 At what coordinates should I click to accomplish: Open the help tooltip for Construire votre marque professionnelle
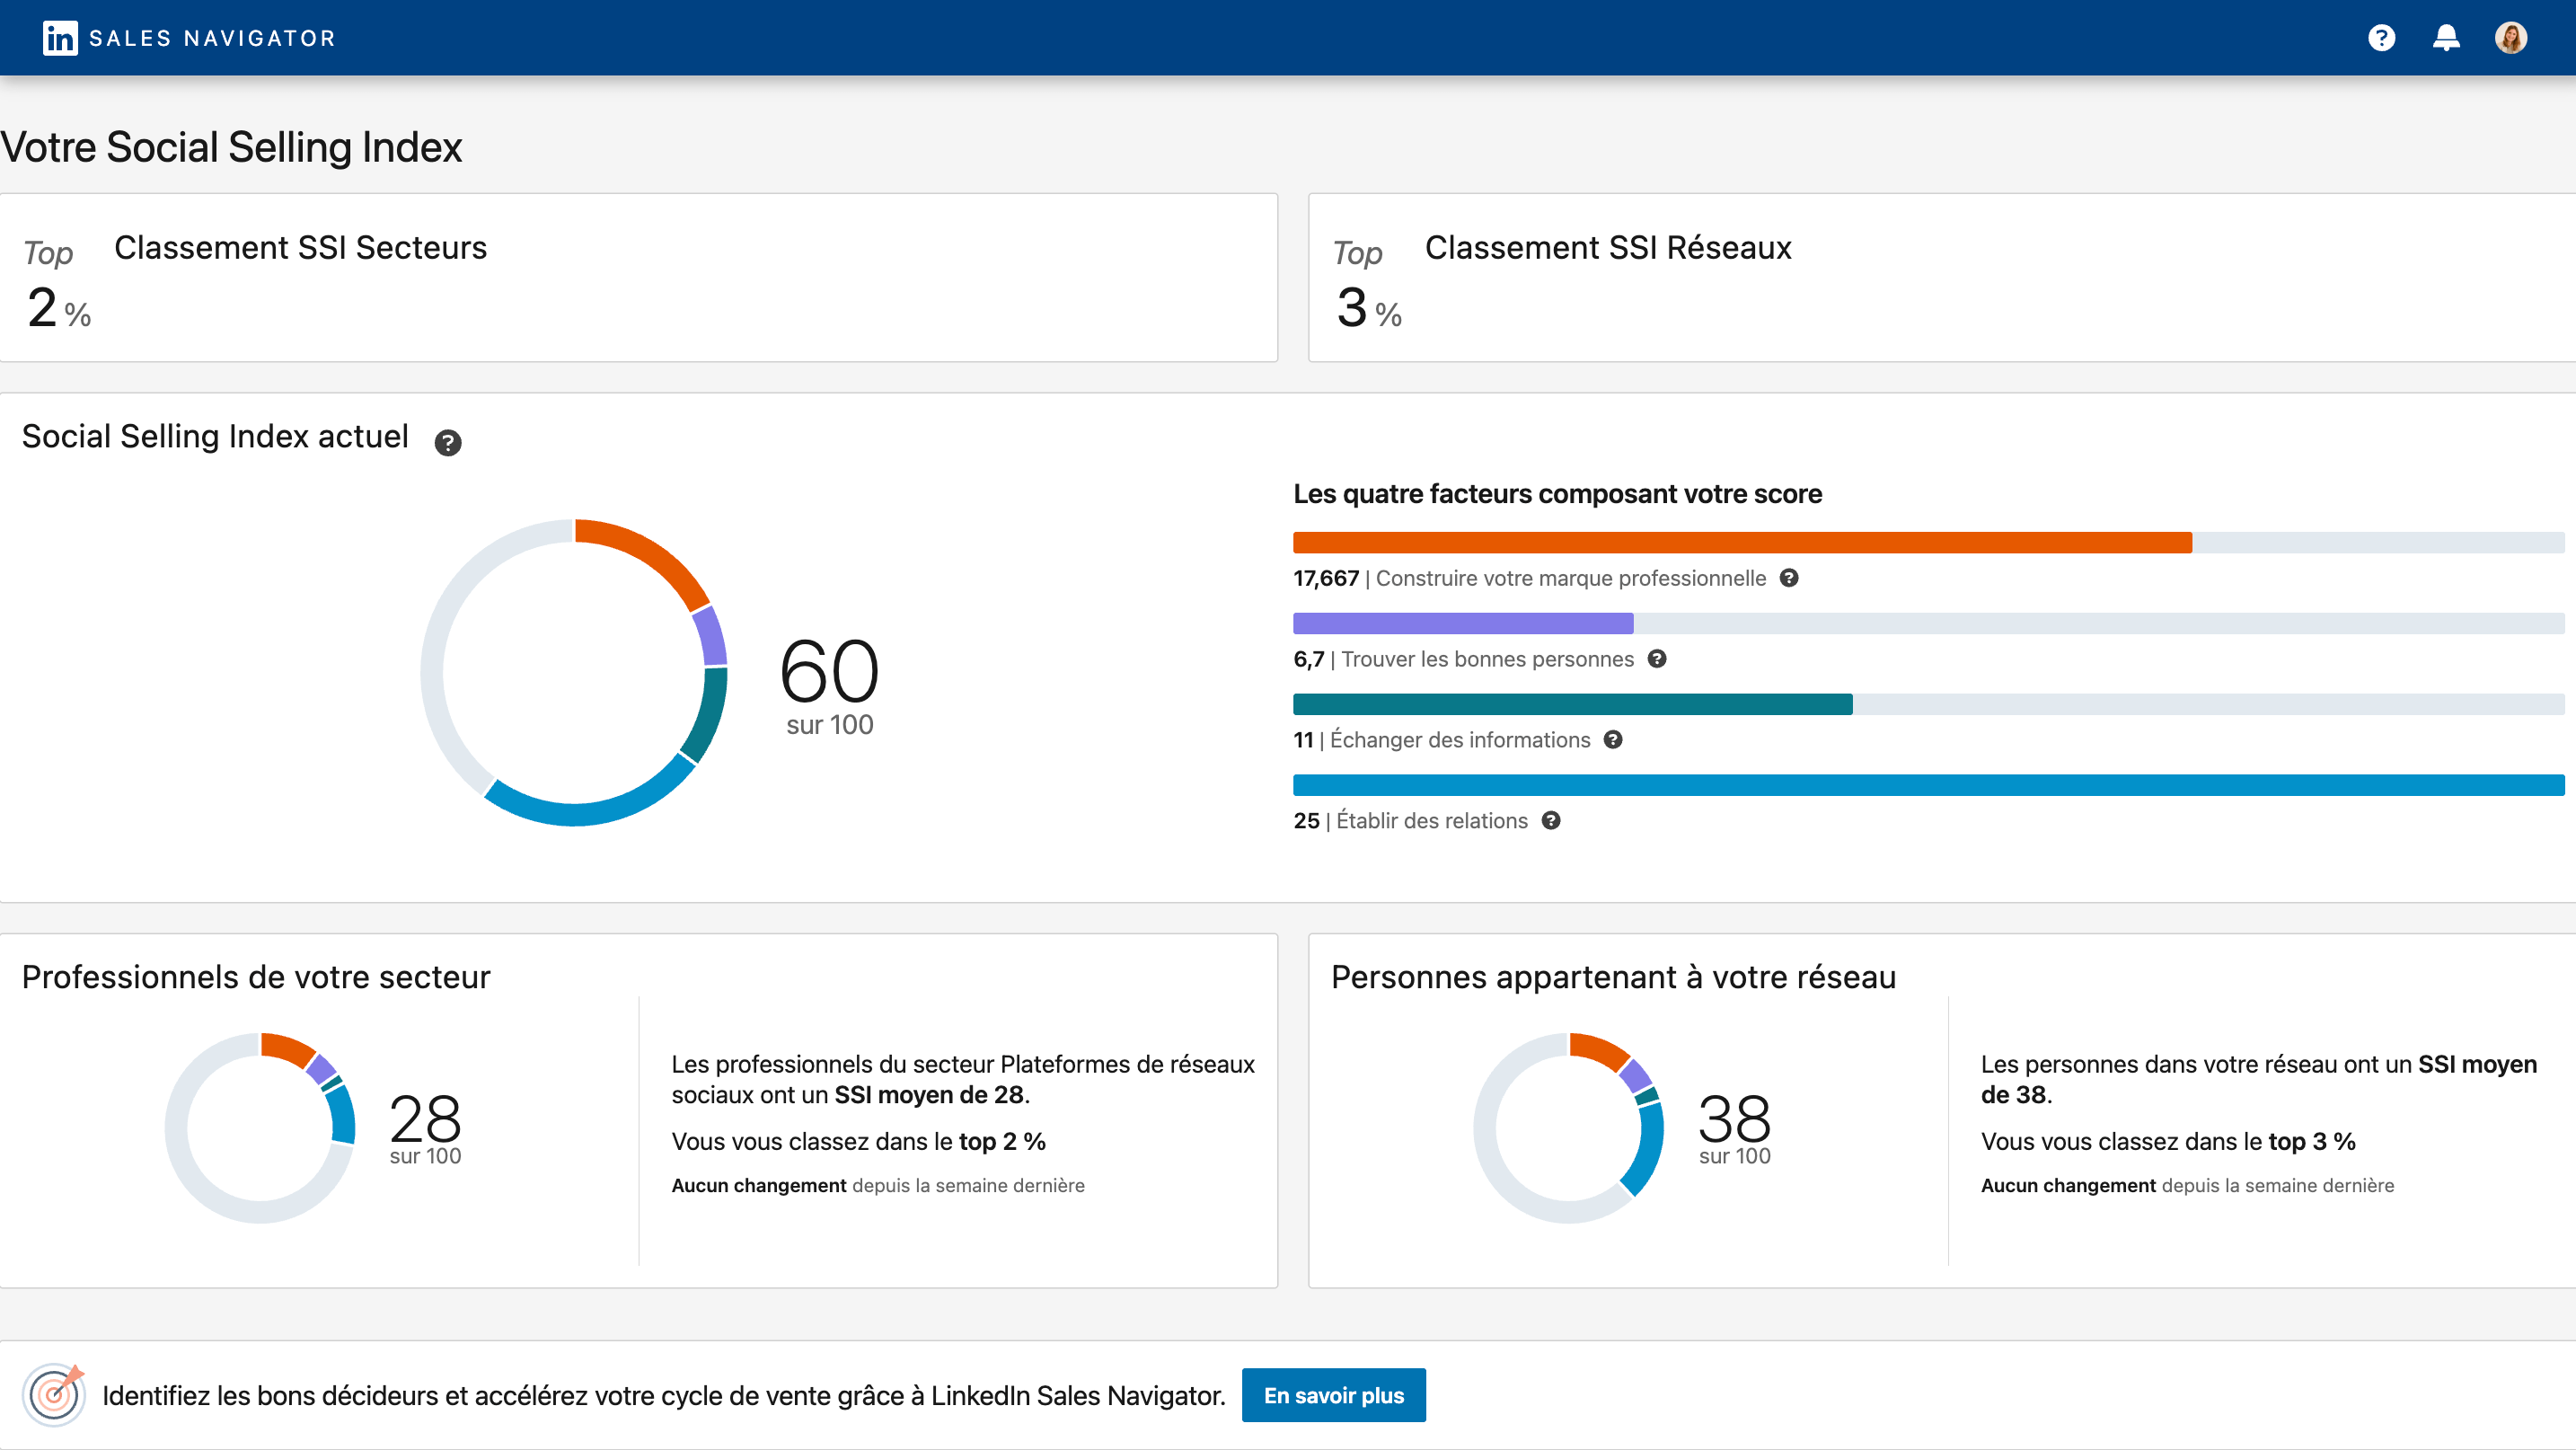click(x=1789, y=578)
